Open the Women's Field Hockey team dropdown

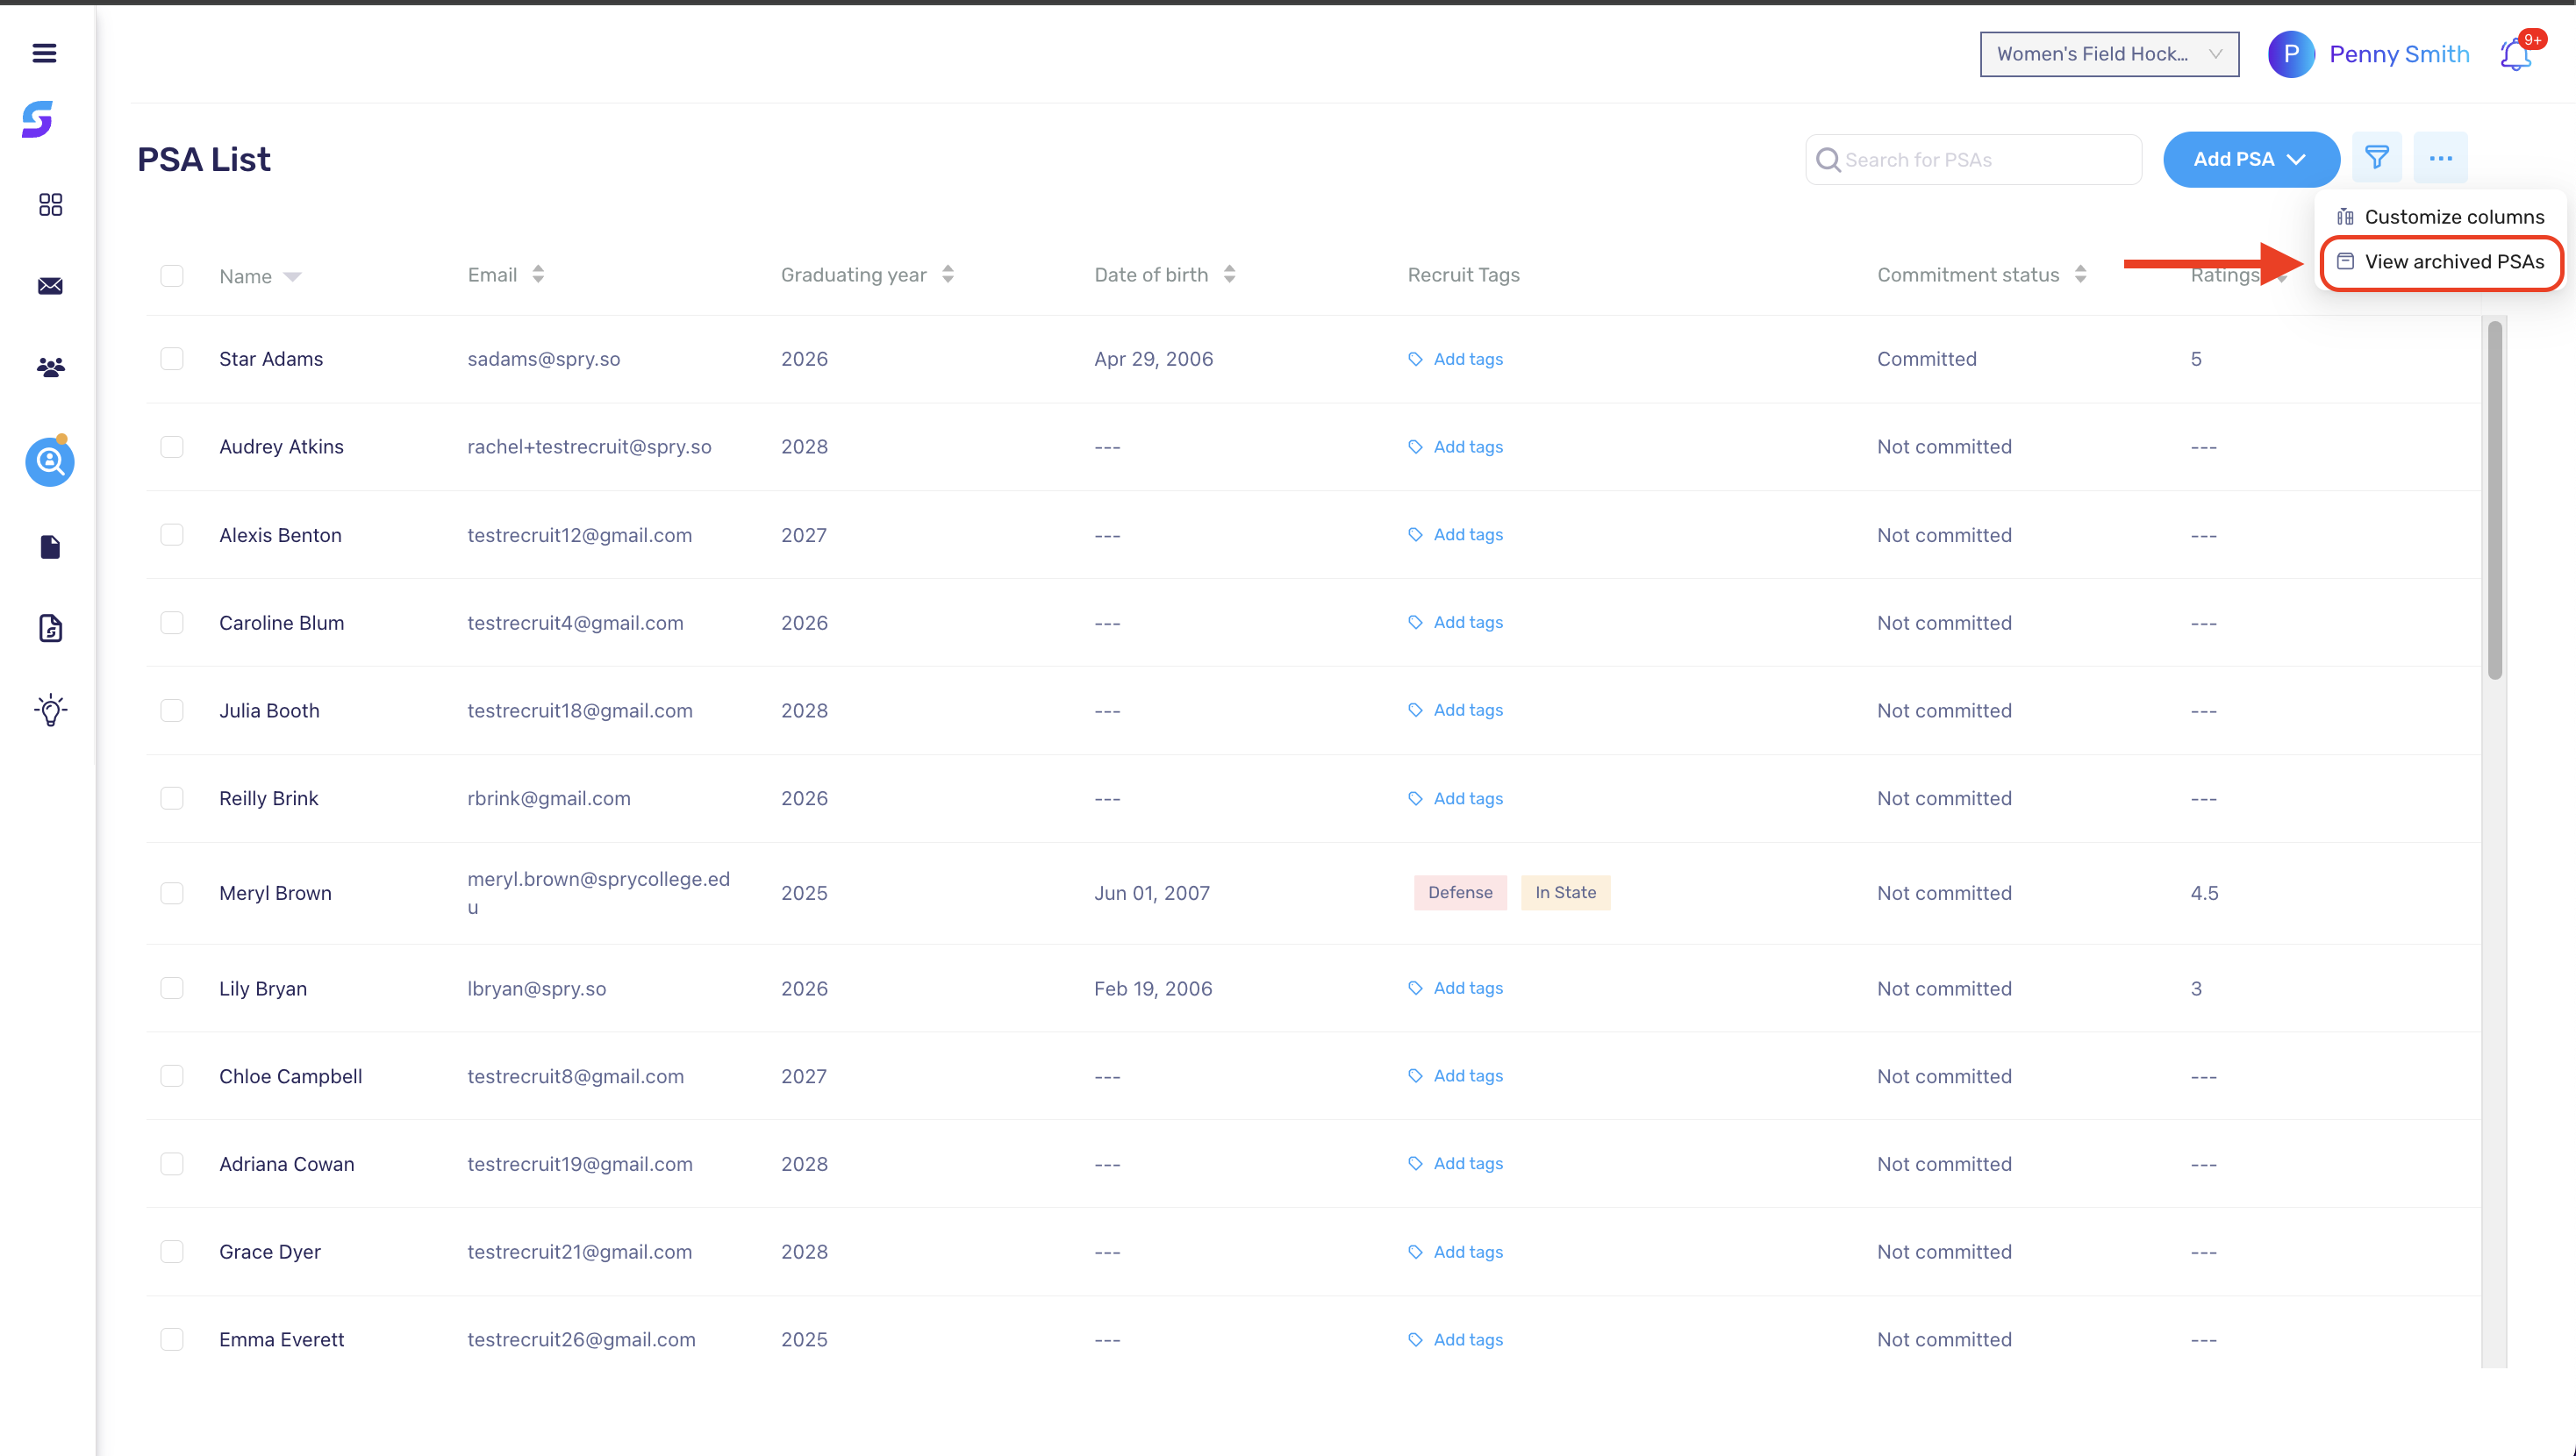[x=2109, y=54]
